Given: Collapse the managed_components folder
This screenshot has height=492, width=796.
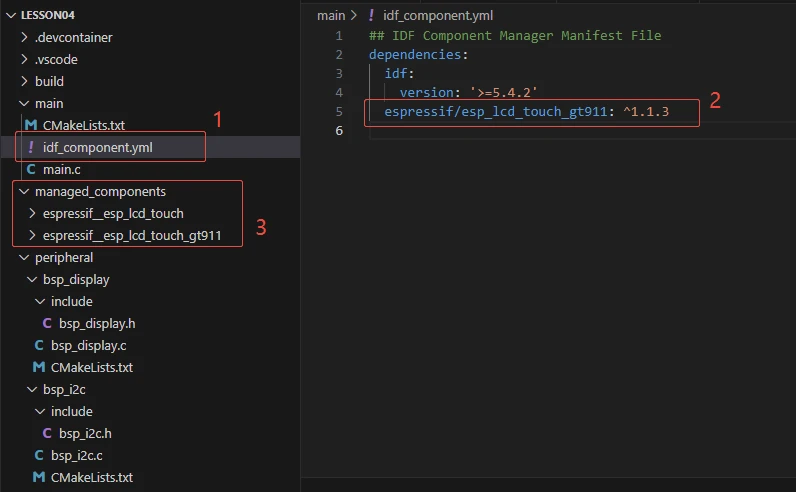Looking at the screenshot, I should point(25,191).
